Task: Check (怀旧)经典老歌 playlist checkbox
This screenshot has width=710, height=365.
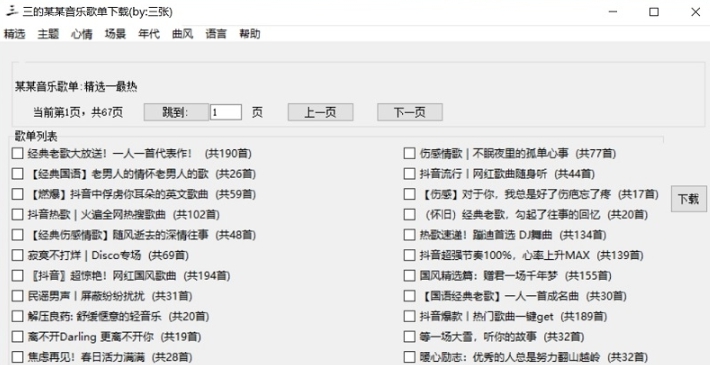Action: point(409,215)
